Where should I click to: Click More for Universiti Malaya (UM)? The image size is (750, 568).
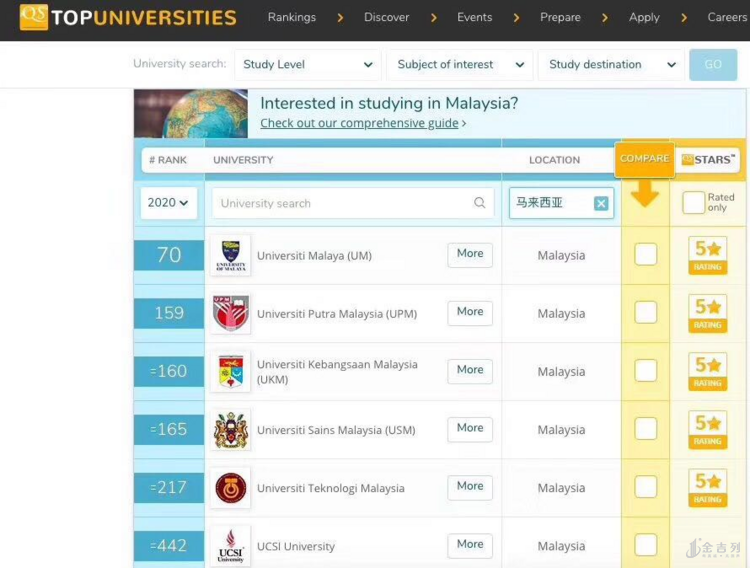470,255
